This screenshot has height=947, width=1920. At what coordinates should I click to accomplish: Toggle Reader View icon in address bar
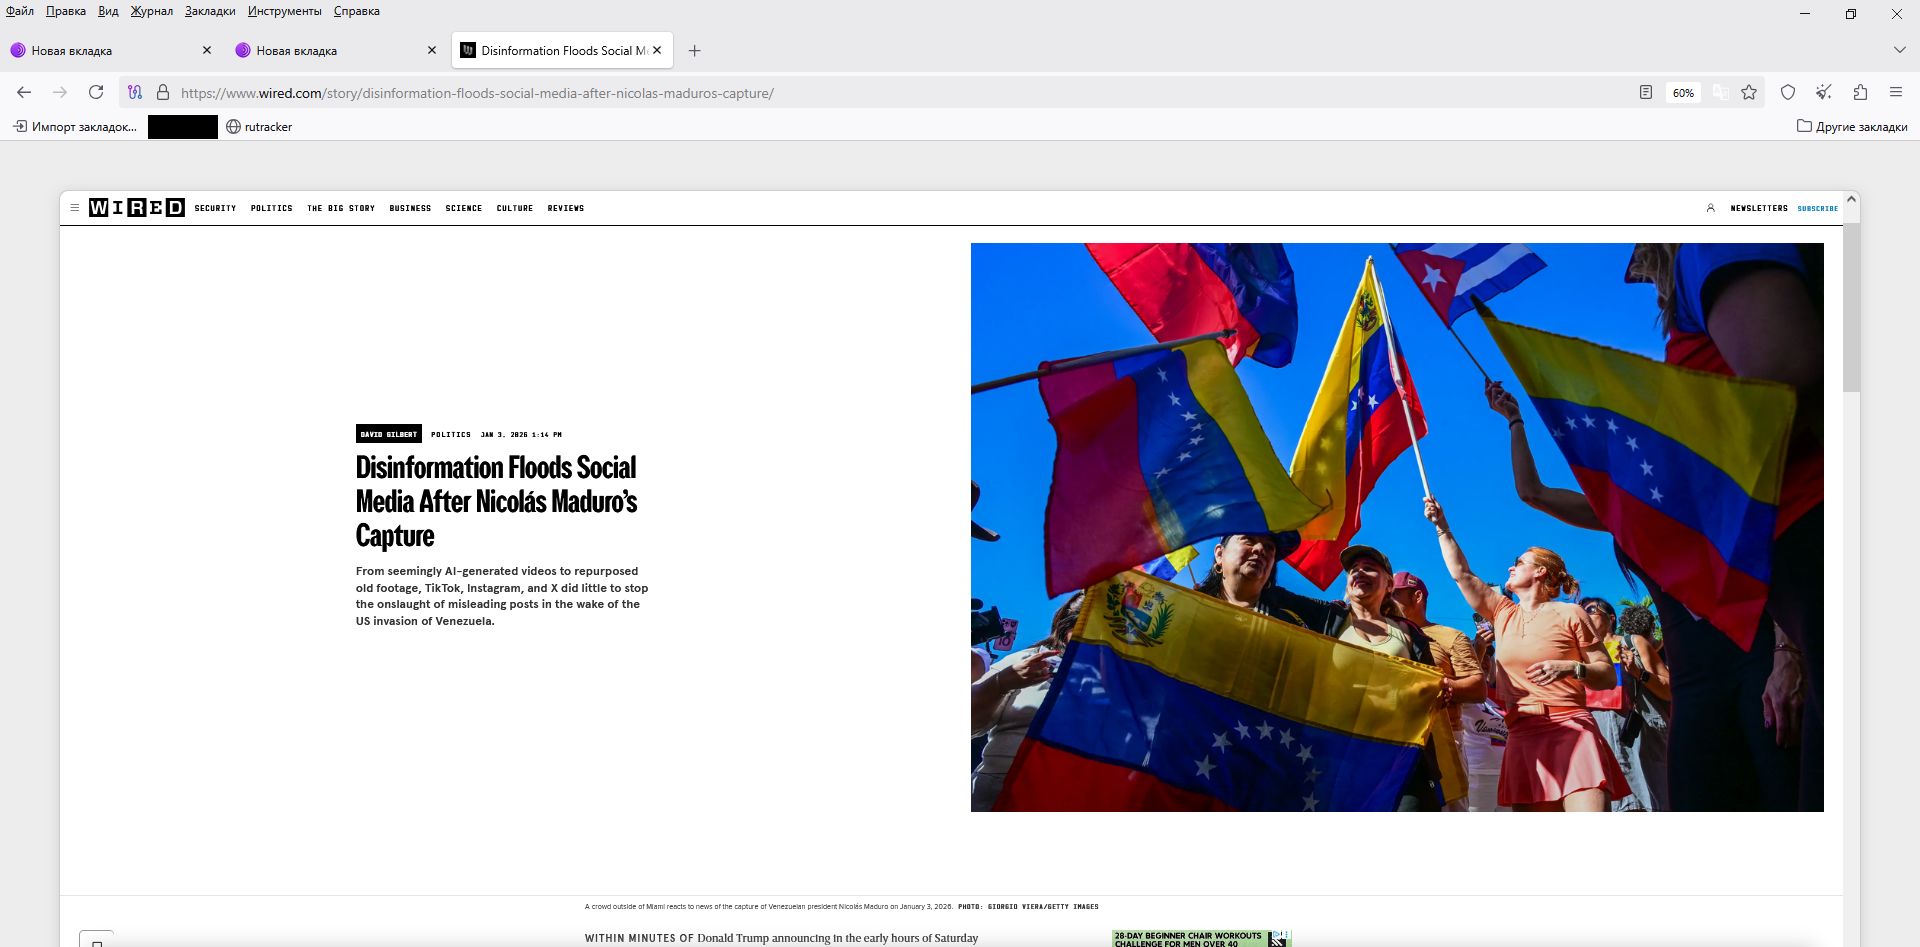[1645, 93]
